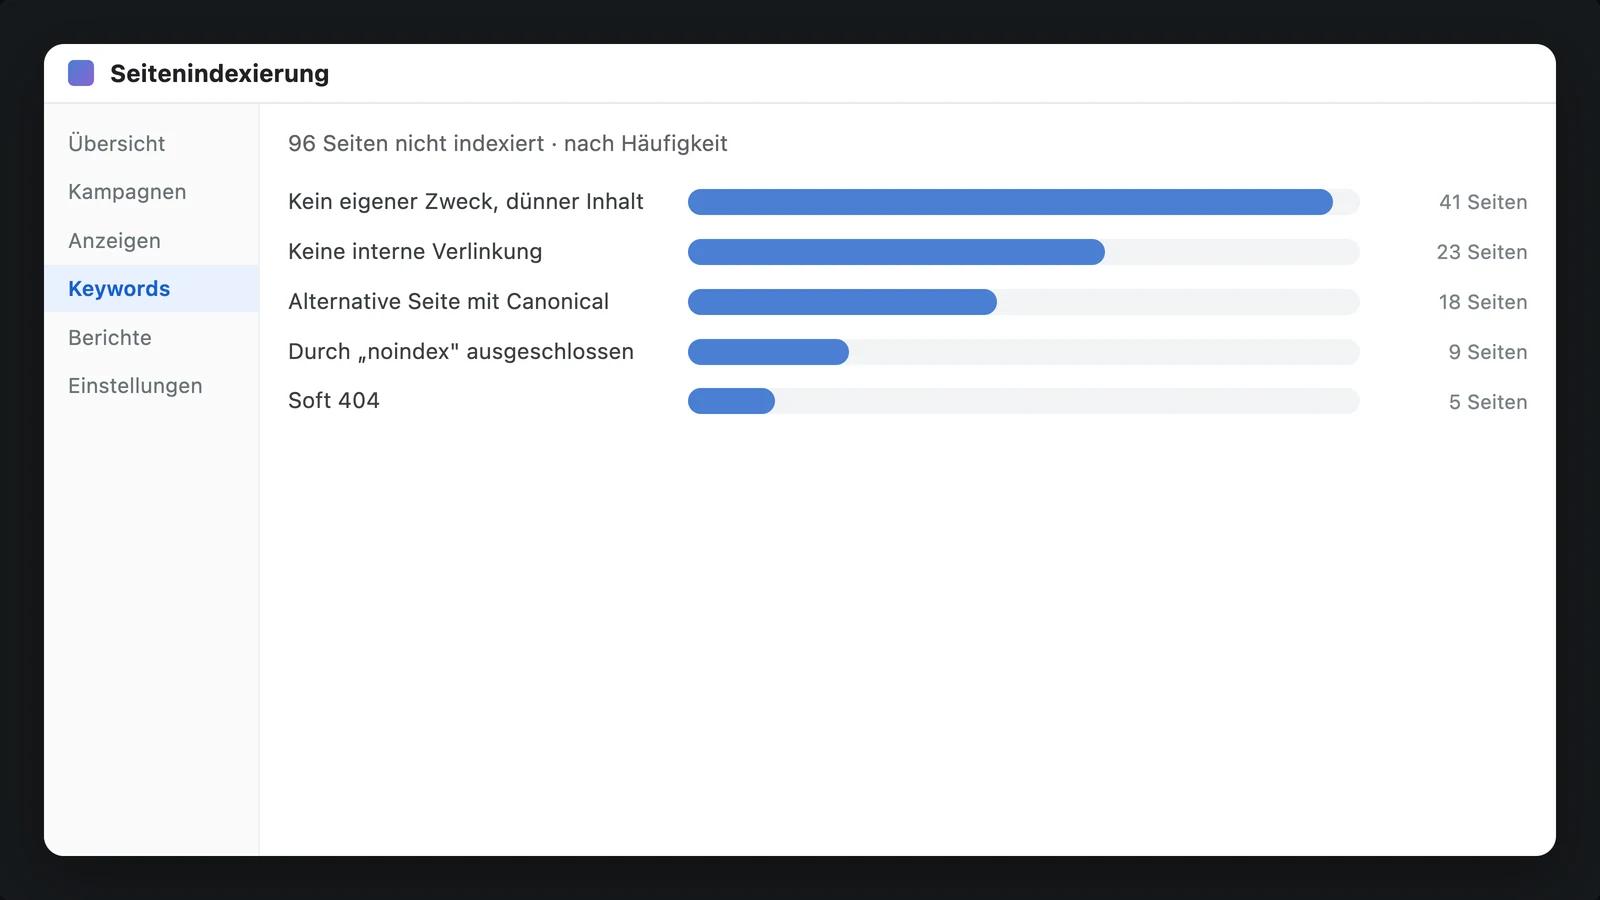Select the 'Kein eigener Zweck, dünner Inhalt' row label
The image size is (1600, 900).
tap(466, 201)
